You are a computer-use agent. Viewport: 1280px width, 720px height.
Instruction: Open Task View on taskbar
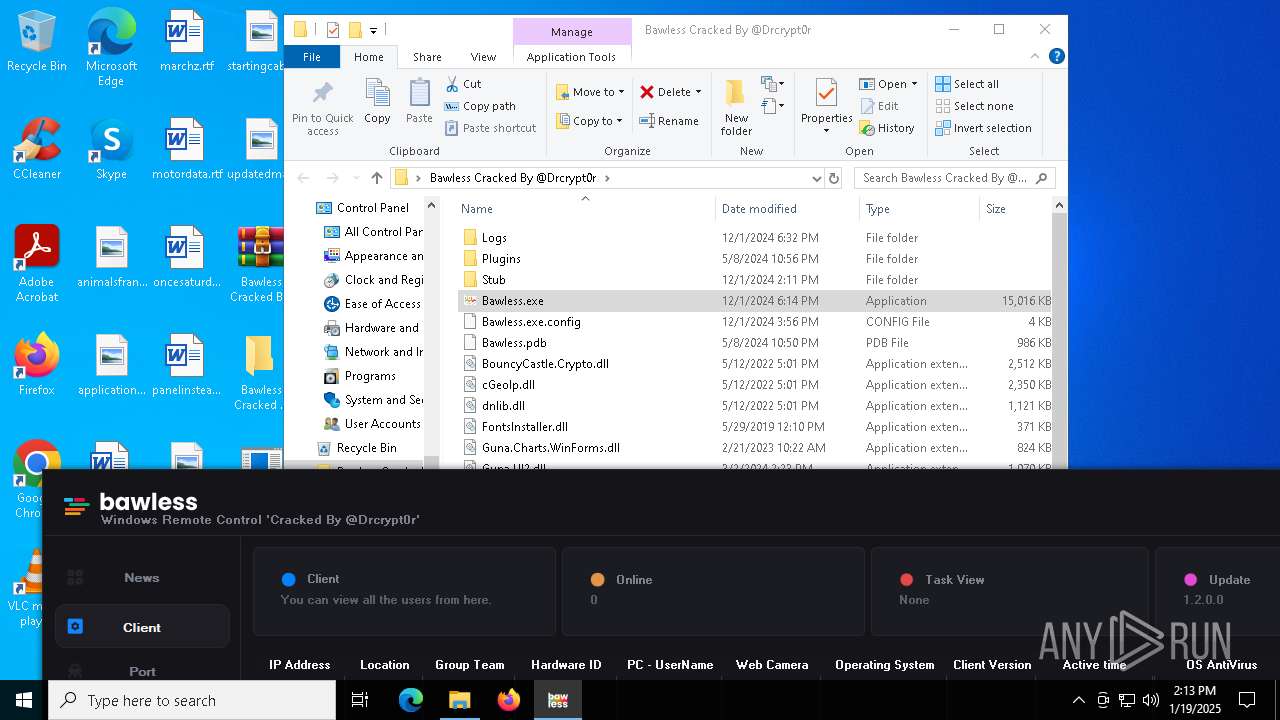click(361, 700)
